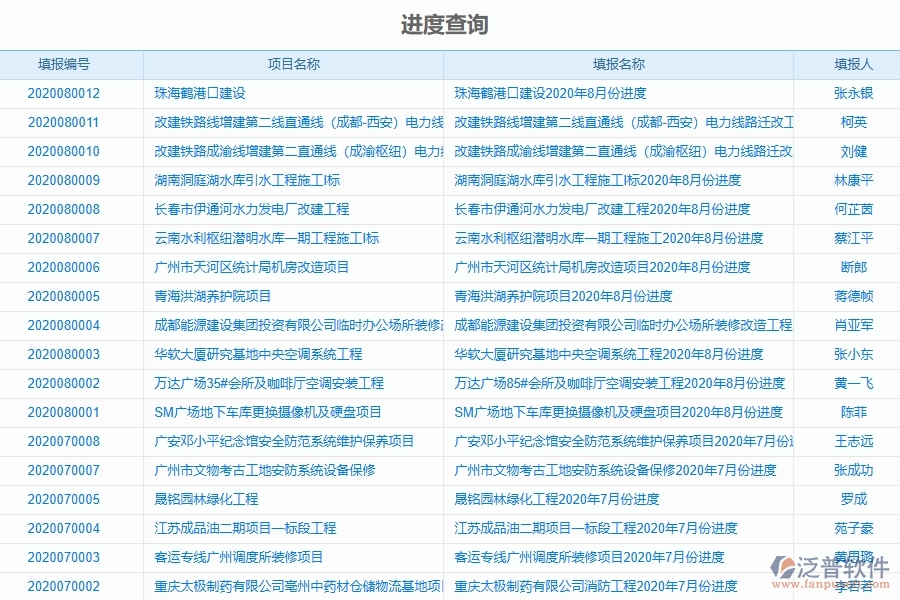Select the 填报人 column header
900x600 pixels.
pos(848,63)
